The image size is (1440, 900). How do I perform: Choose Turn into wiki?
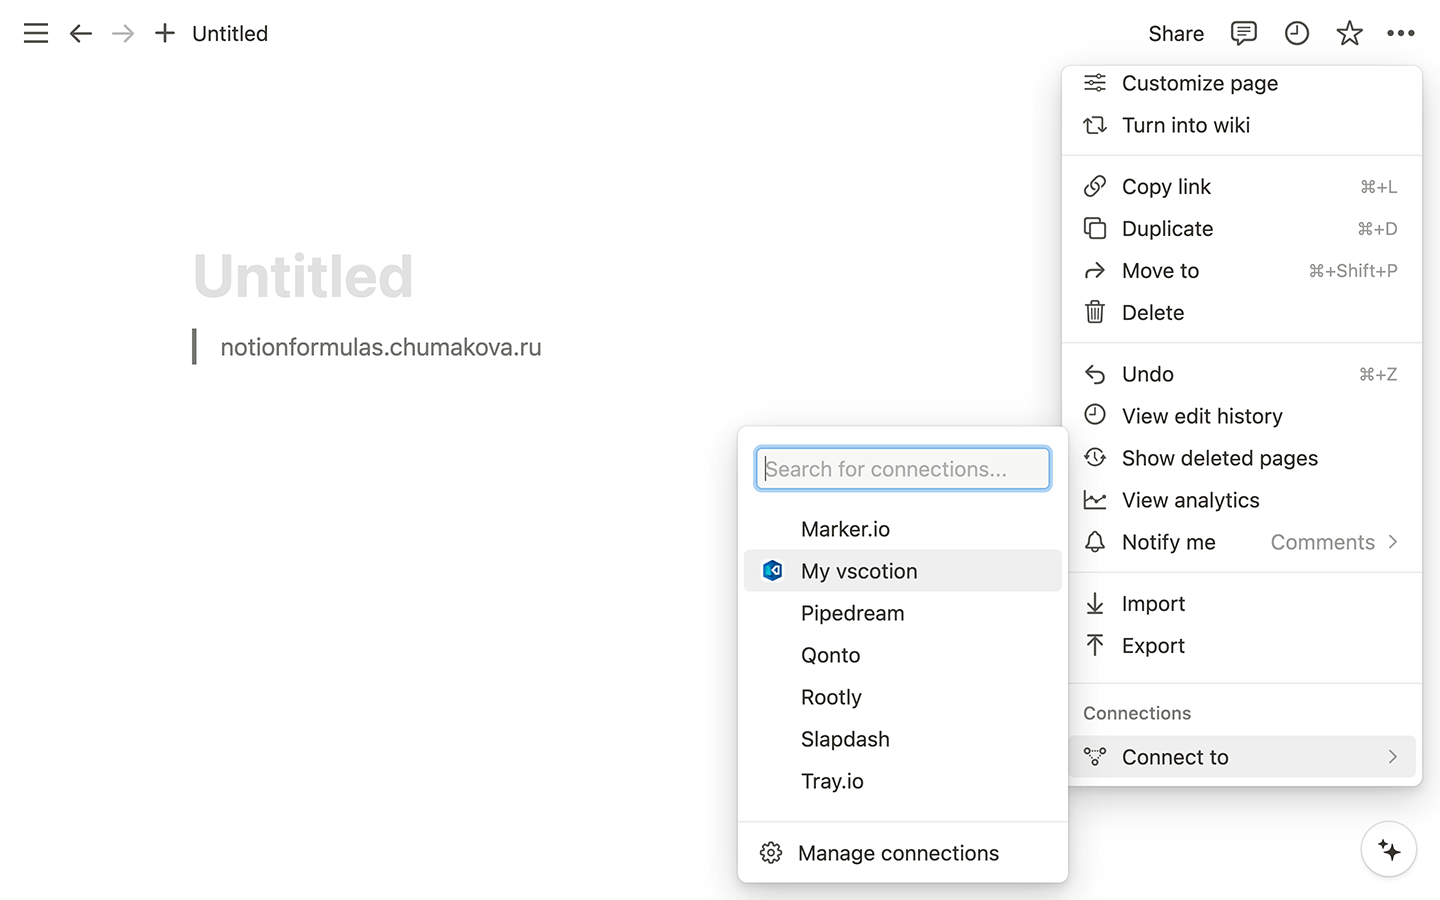[1242, 125]
